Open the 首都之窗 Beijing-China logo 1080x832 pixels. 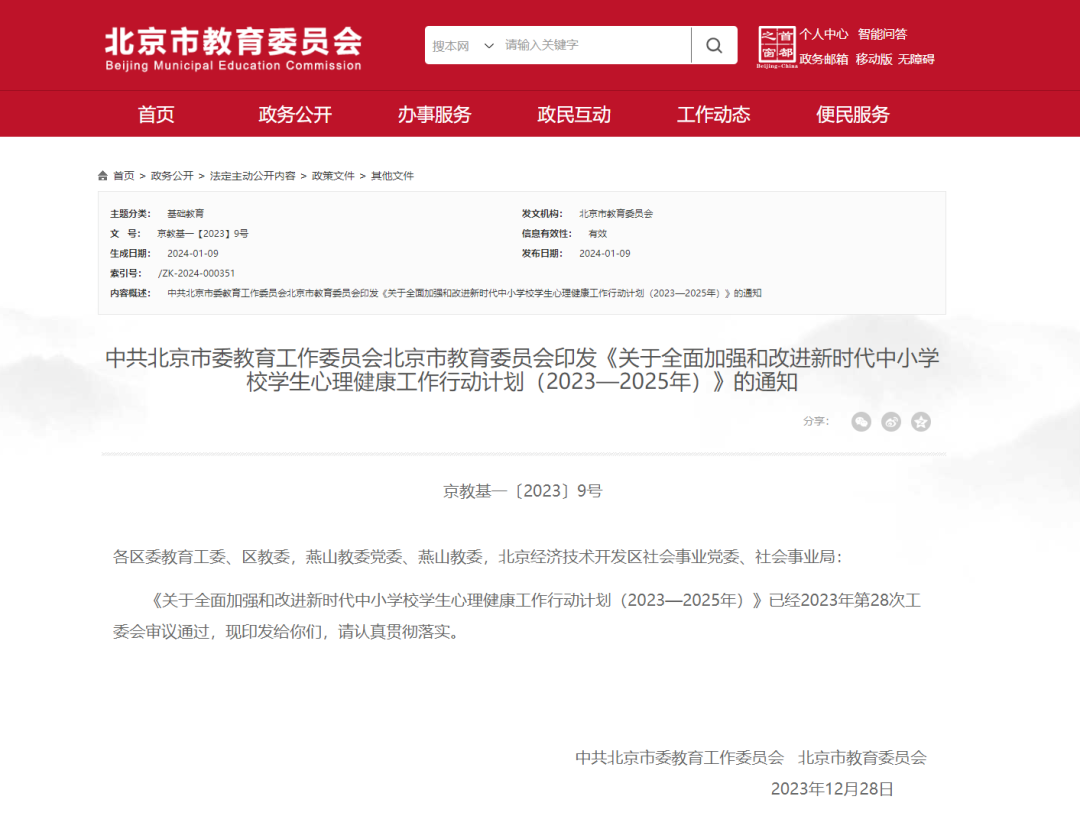[777, 47]
